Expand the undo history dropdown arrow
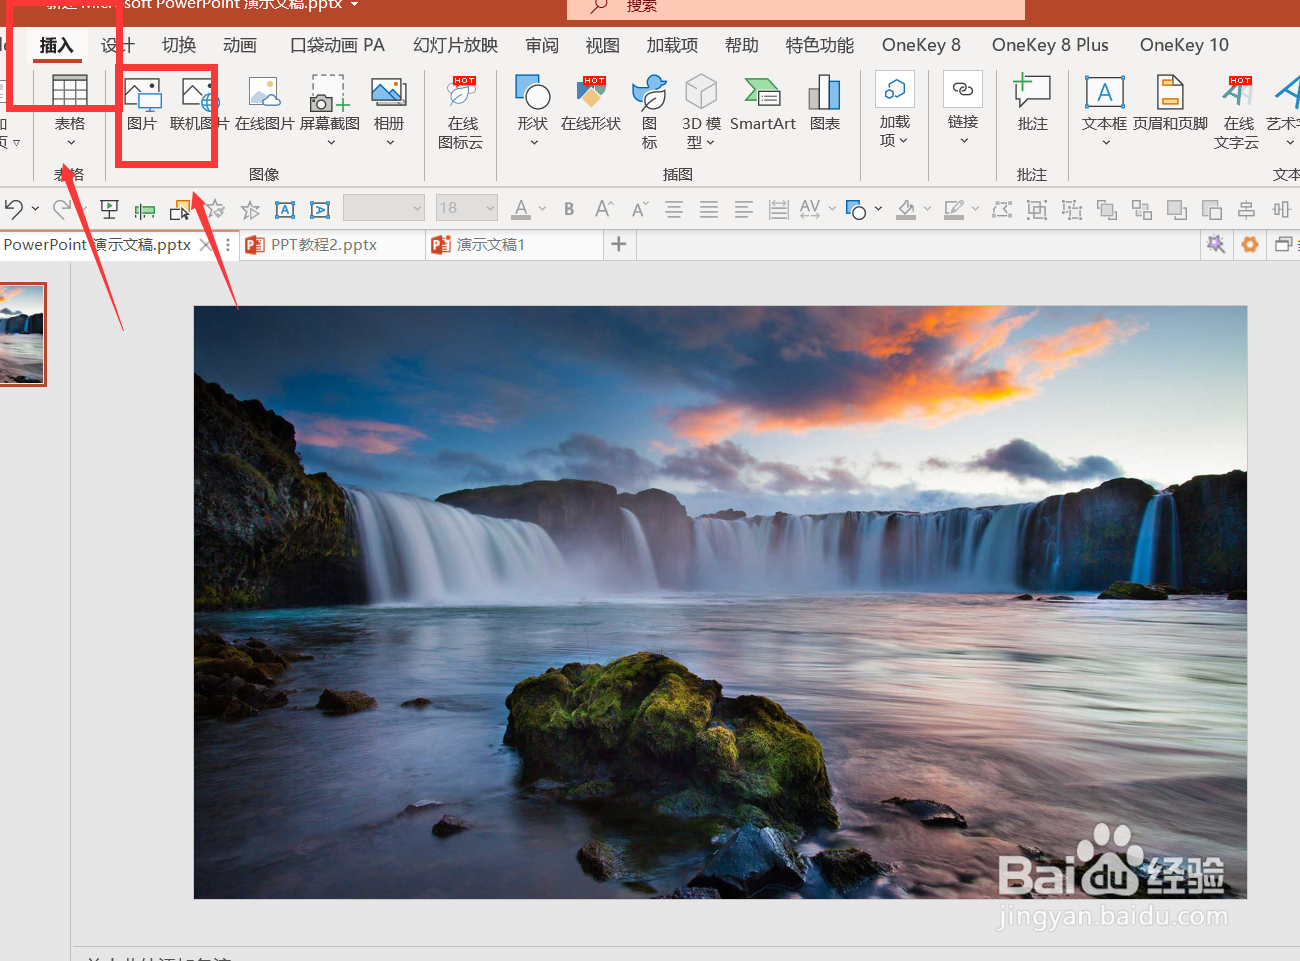The height and width of the screenshot is (961, 1300). 35,209
